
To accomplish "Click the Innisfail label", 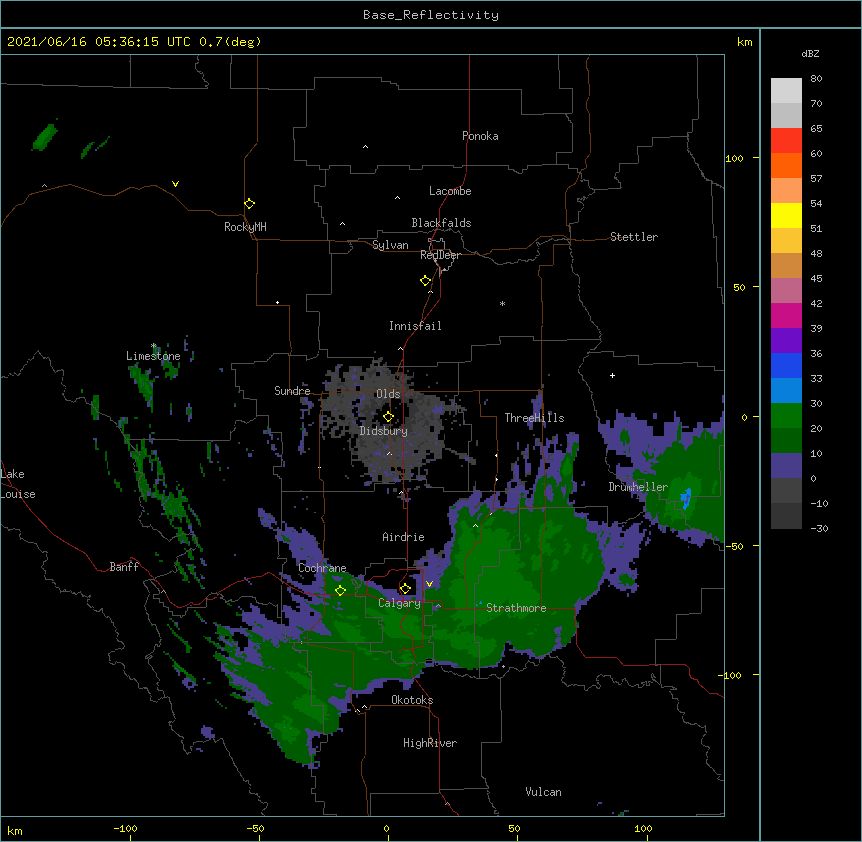I will 415,326.
